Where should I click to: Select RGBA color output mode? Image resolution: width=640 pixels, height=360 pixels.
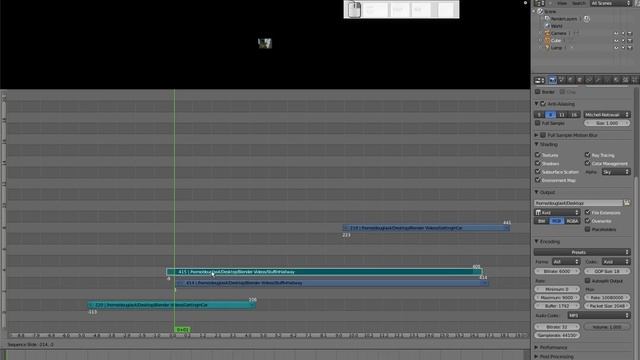pyautogui.click(x=572, y=221)
